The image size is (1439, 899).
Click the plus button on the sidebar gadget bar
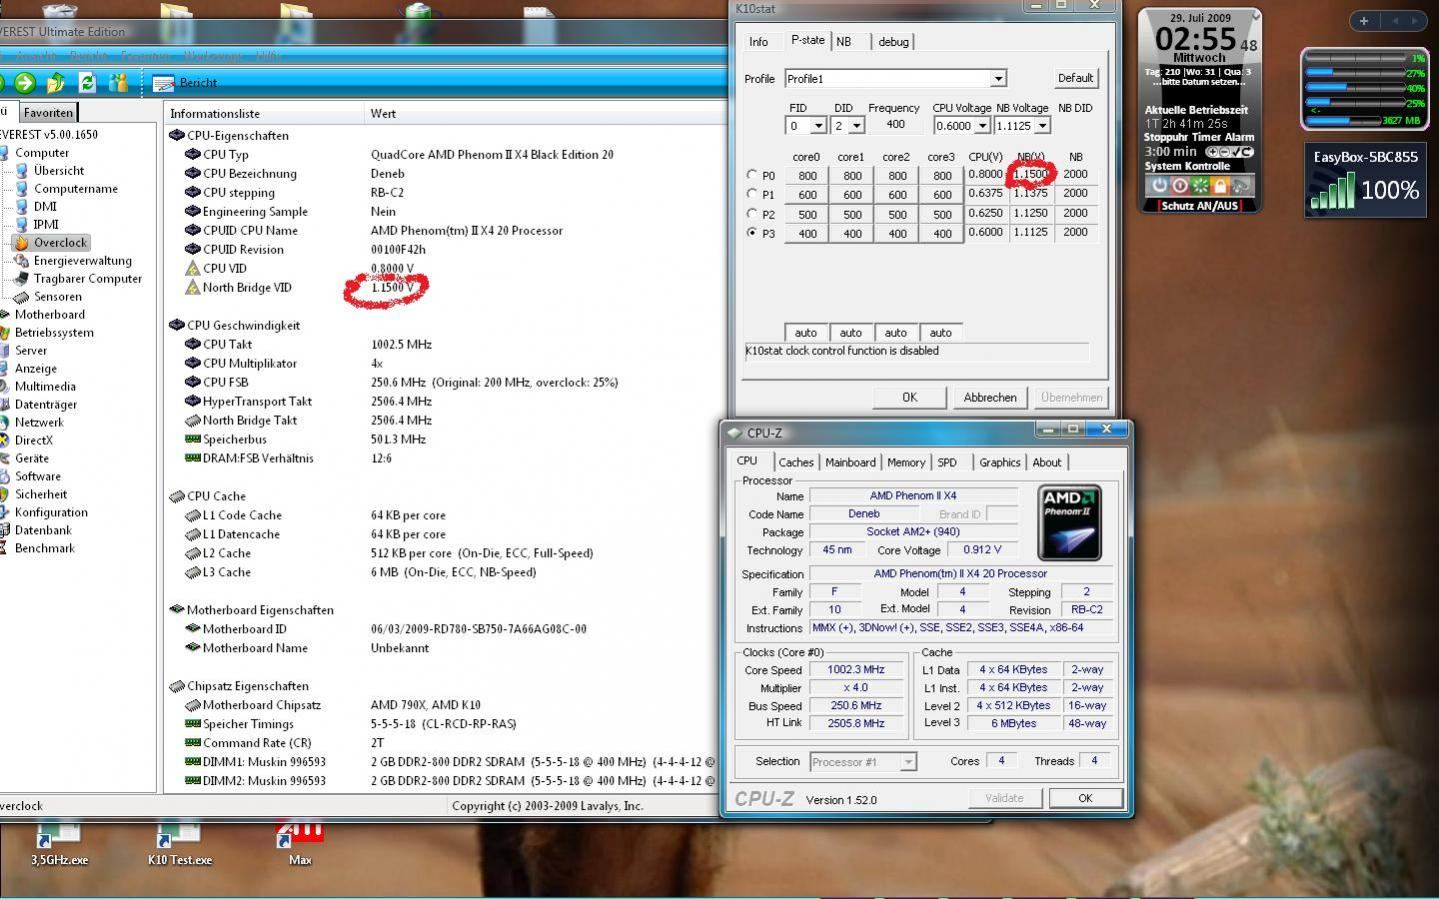coord(1364,20)
